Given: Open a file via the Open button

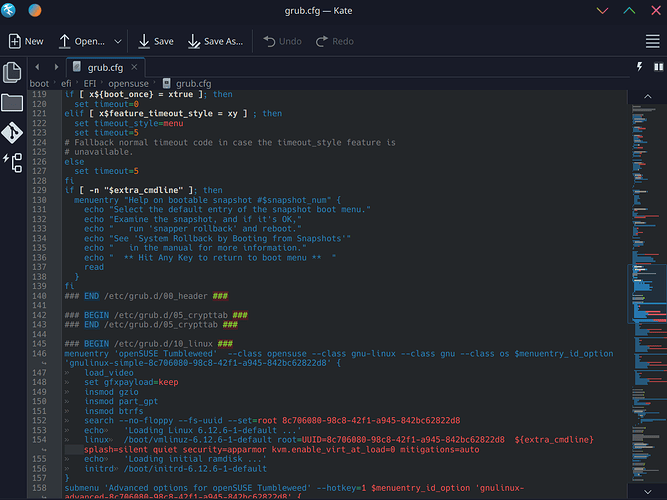Looking at the screenshot, I should 82,41.
